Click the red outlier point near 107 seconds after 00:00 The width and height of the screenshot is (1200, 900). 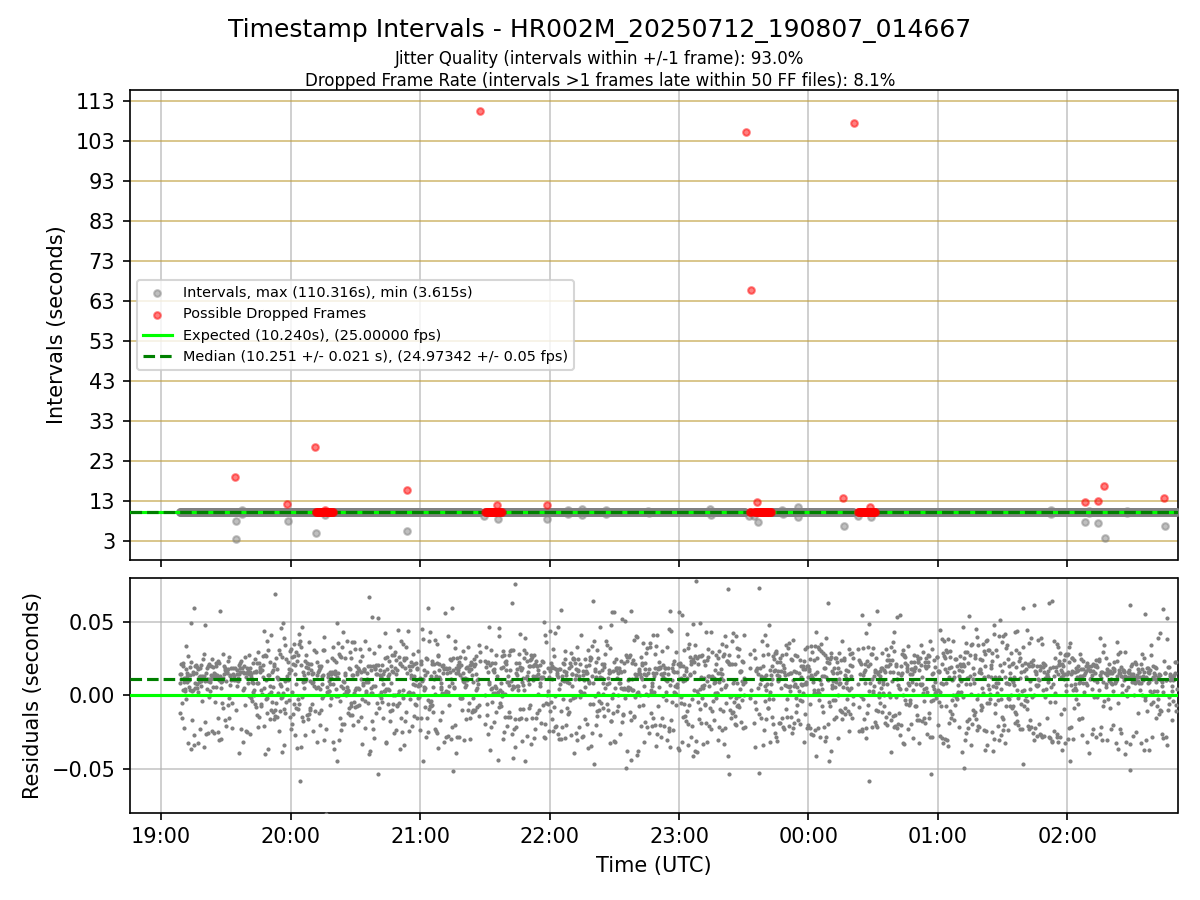click(x=854, y=123)
